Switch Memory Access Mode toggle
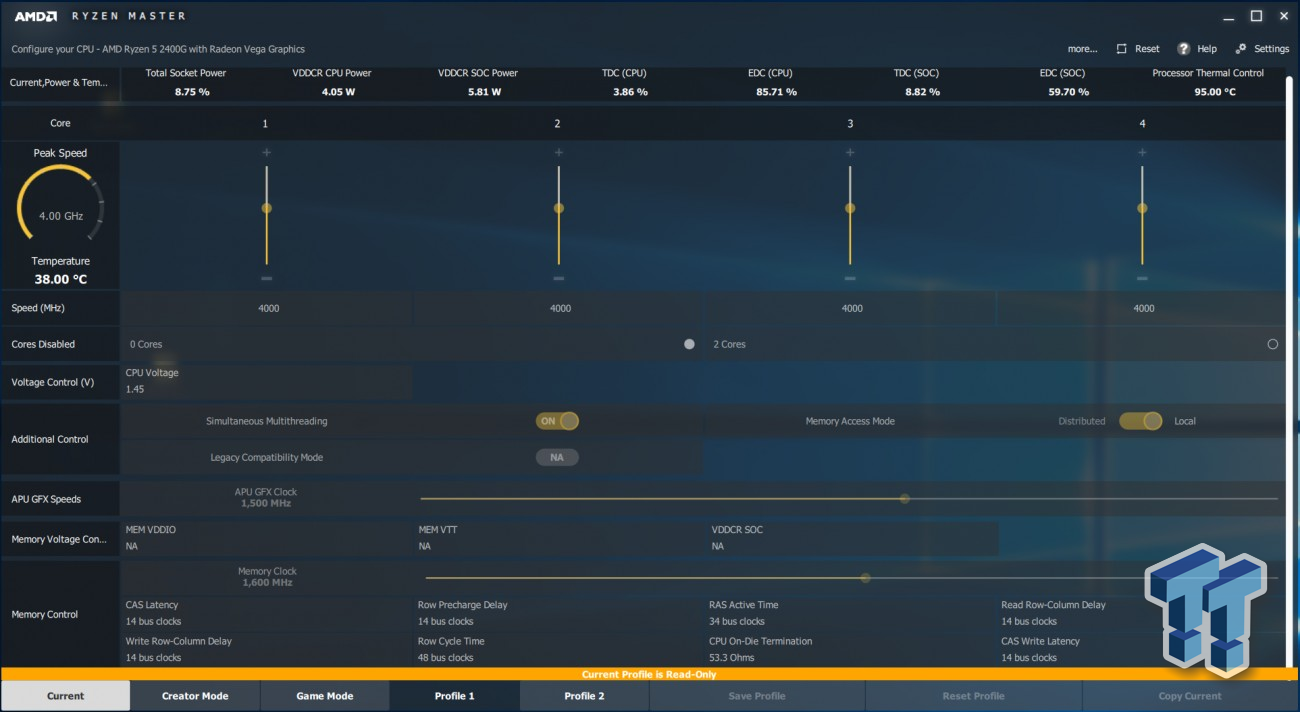The width and height of the screenshot is (1300, 712). click(1140, 421)
